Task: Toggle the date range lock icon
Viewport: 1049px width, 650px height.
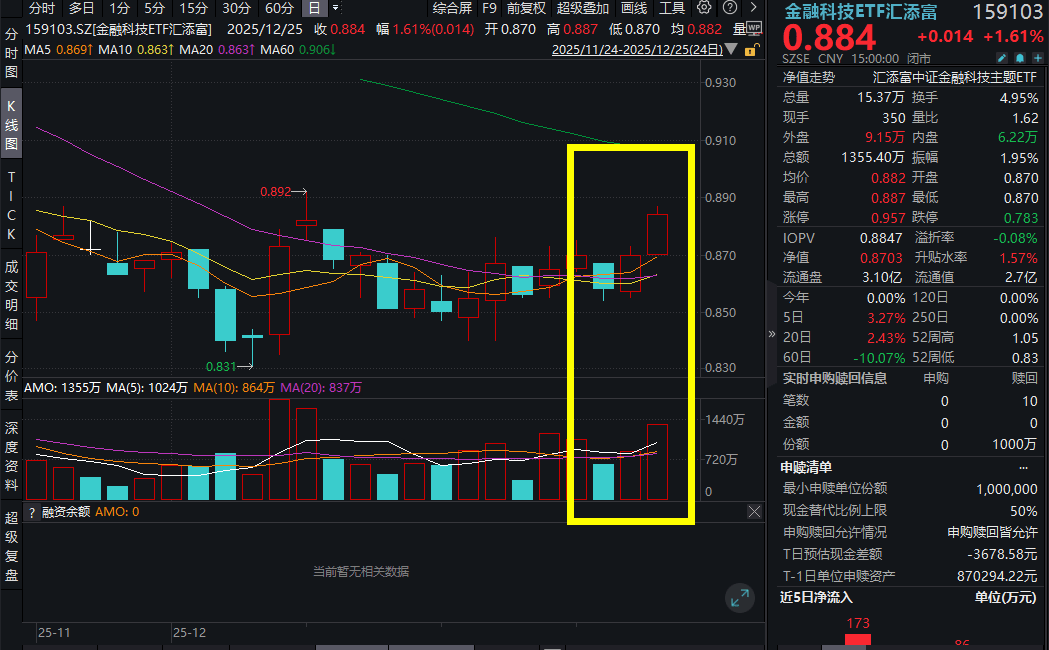Action: pyautogui.click(x=754, y=48)
